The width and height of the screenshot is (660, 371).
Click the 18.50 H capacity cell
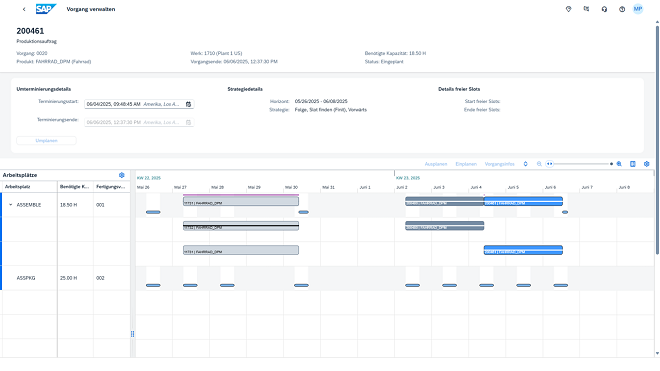coord(75,205)
